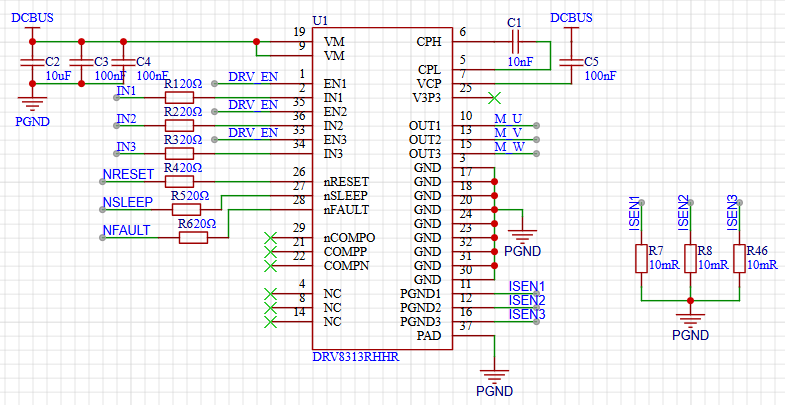Click the ISEN2 label at PGND2 pin
The height and width of the screenshot is (405, 785).
pyautogui.click(x=527, y=300)
